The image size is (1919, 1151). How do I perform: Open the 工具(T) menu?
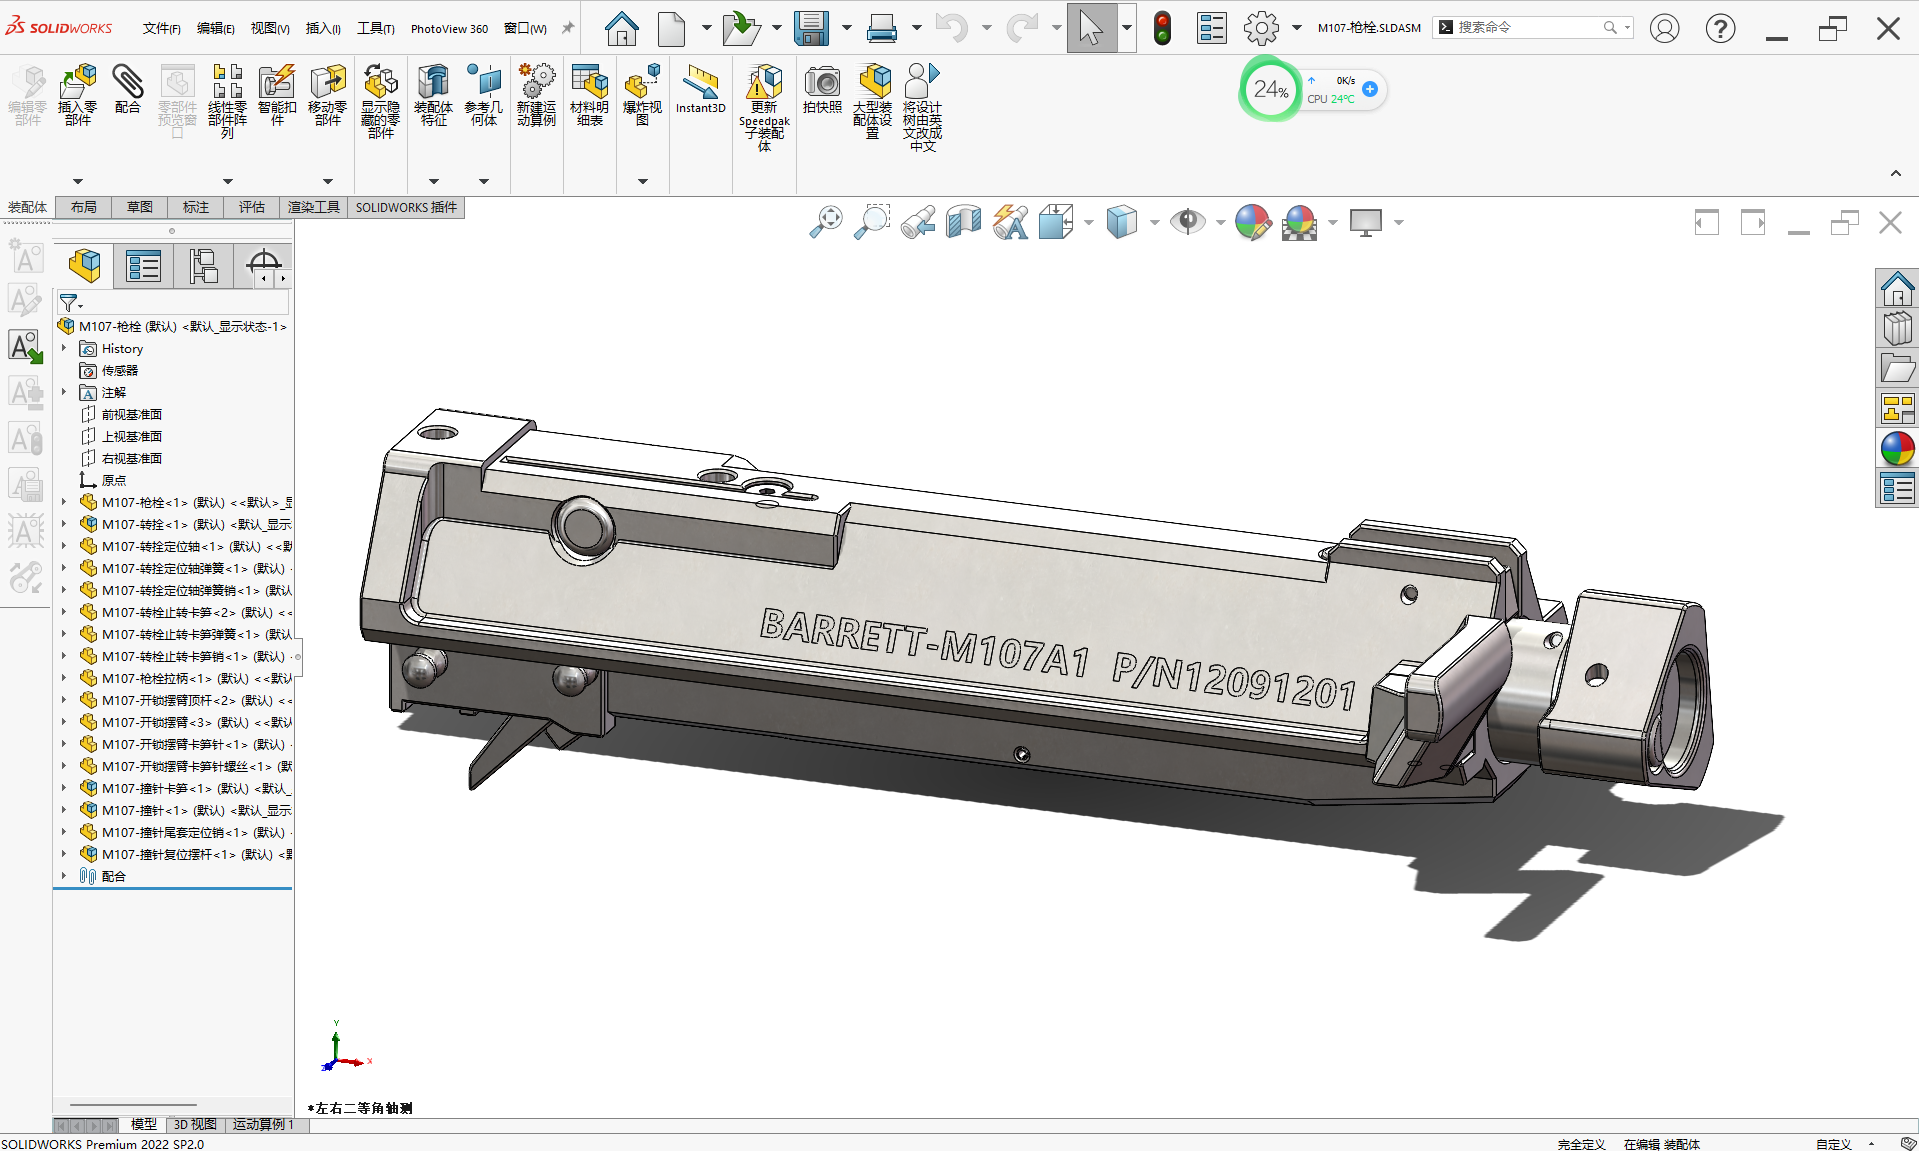pos(375,28)
